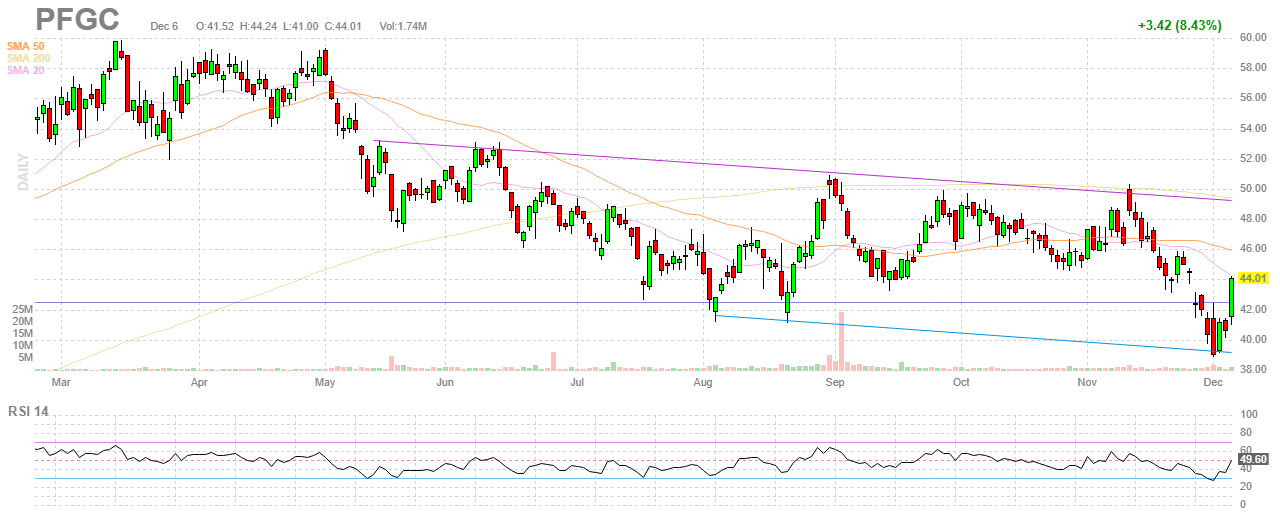1280x520 pixels.
Task: Click the tall volume spike bar near September
Action: 841,341
